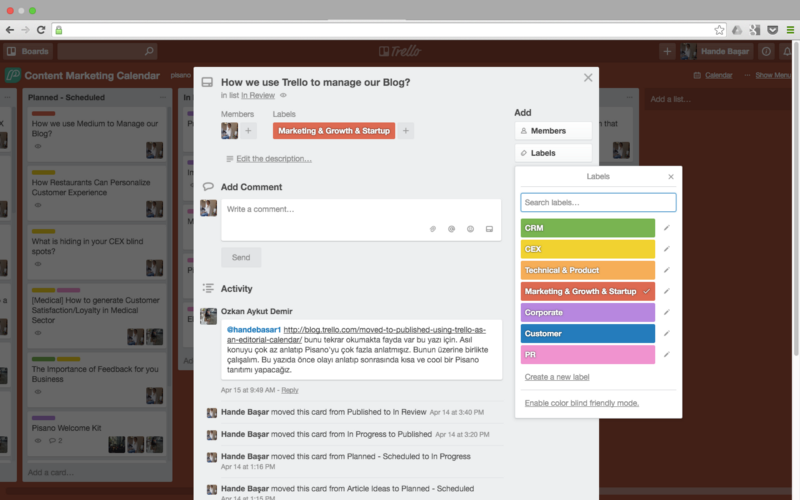This screenshot has width=800, height=500.
Task: Open the Trello create plus button
Action: (x=667, y=51)
